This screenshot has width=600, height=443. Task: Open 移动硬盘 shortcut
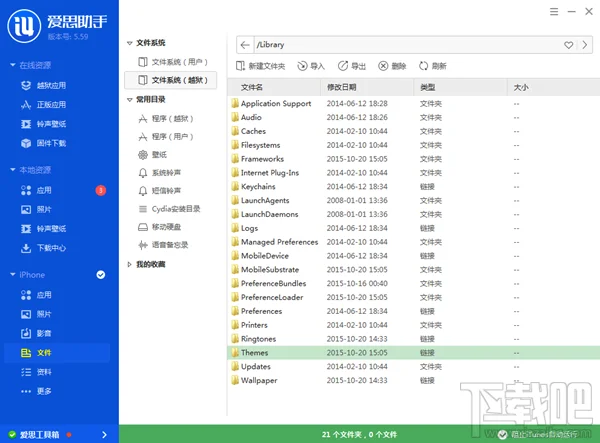[159, 227]
